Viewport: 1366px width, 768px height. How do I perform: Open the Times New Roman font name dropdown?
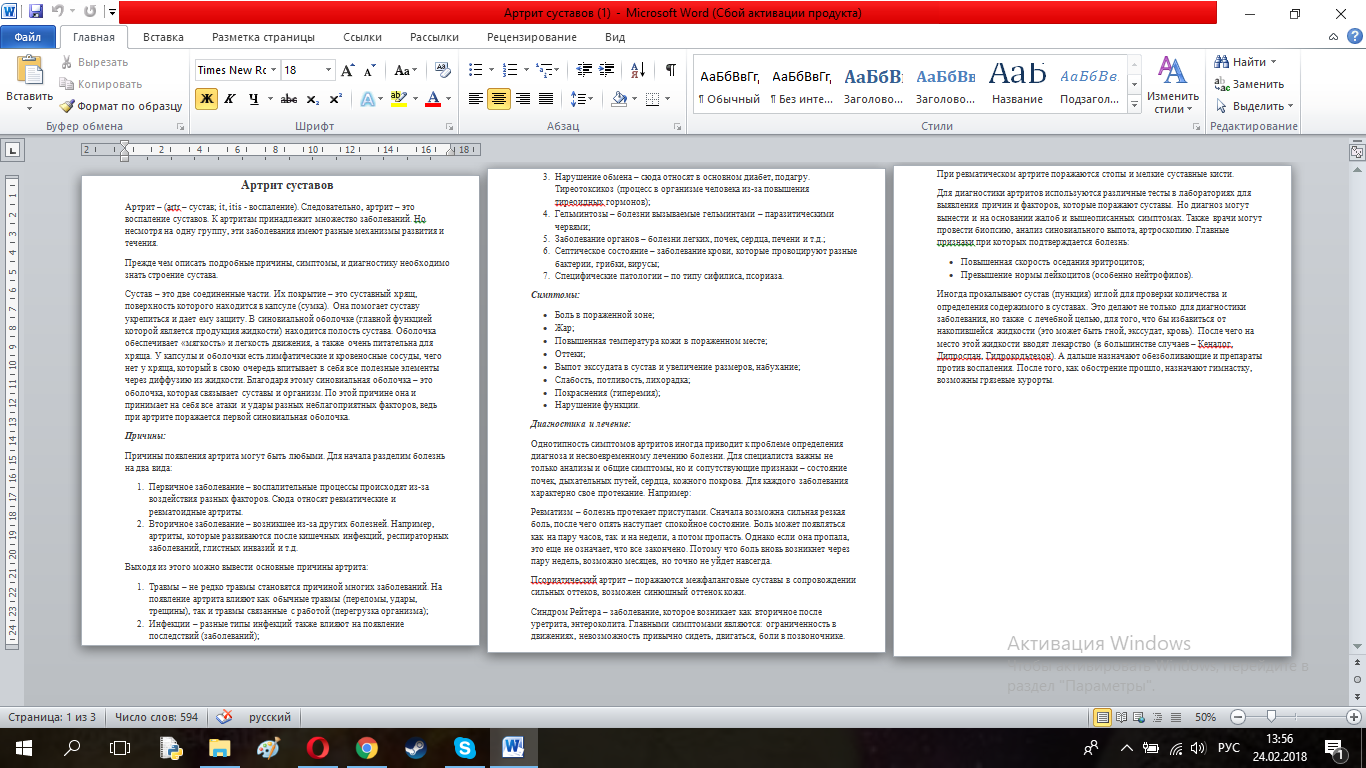pos(273,71)
